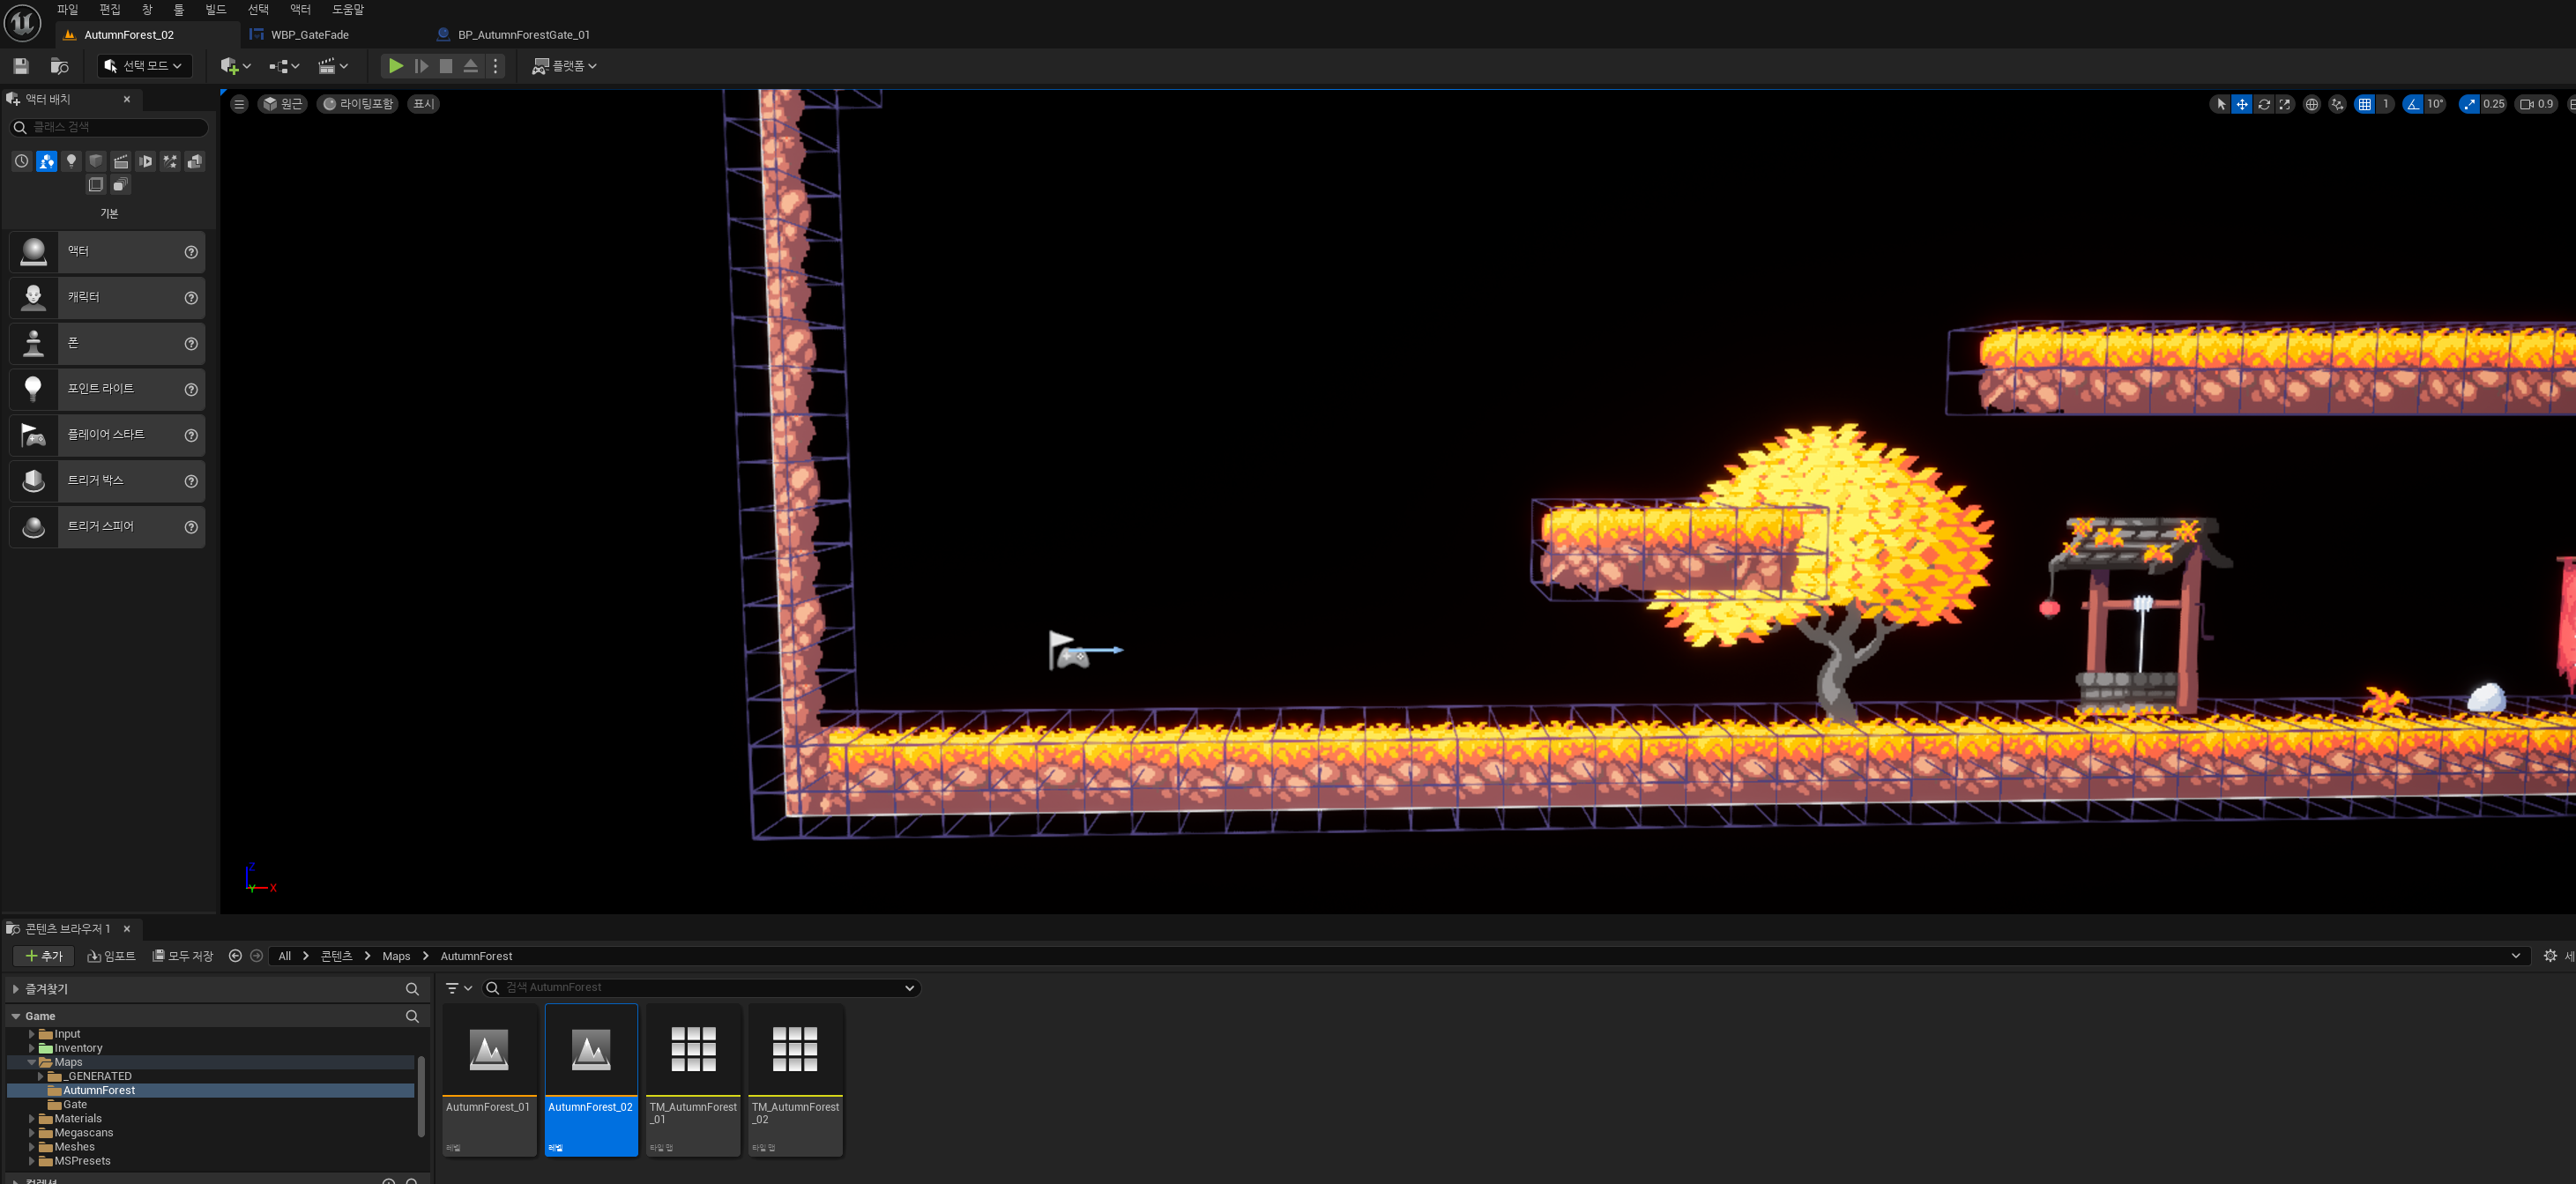
Task: Open the 선택 모드 mode dropdown
Action: click(x=145, y=66)
